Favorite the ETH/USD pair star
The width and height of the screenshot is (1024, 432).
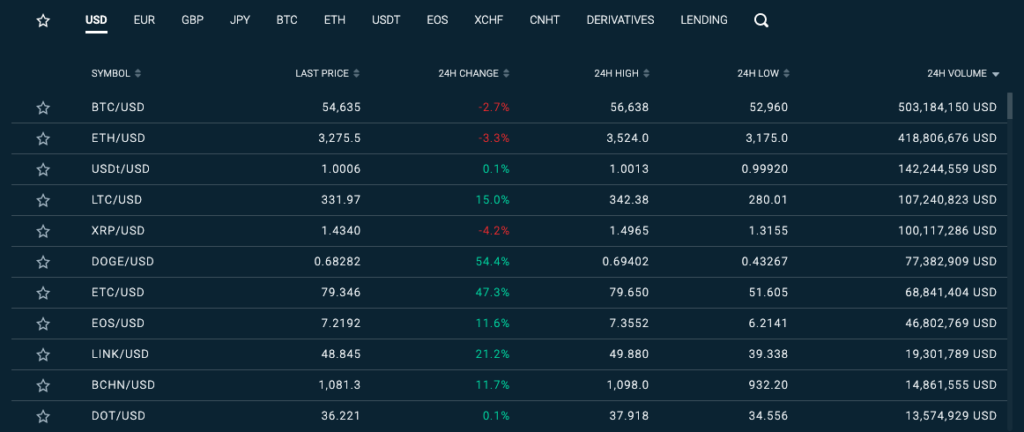(x=43, y=138)
